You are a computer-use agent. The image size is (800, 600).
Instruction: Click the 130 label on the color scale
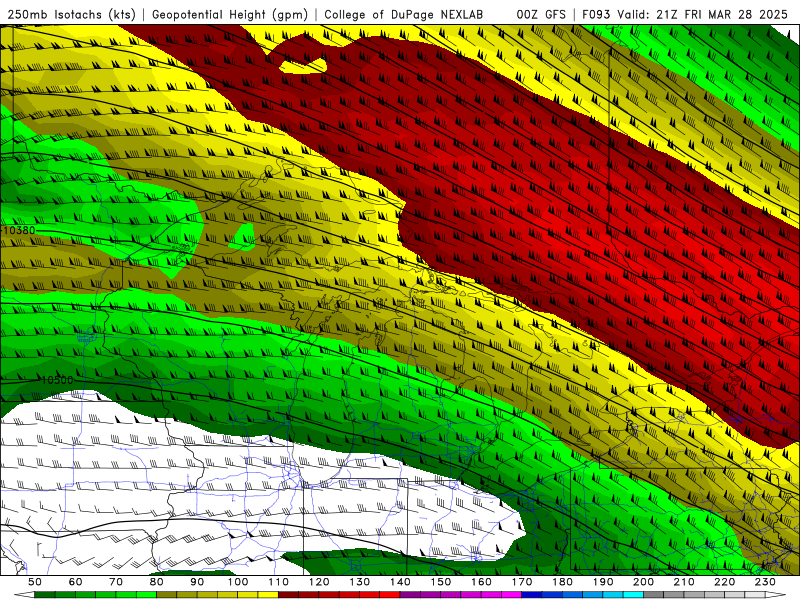(x=360, y=582)
